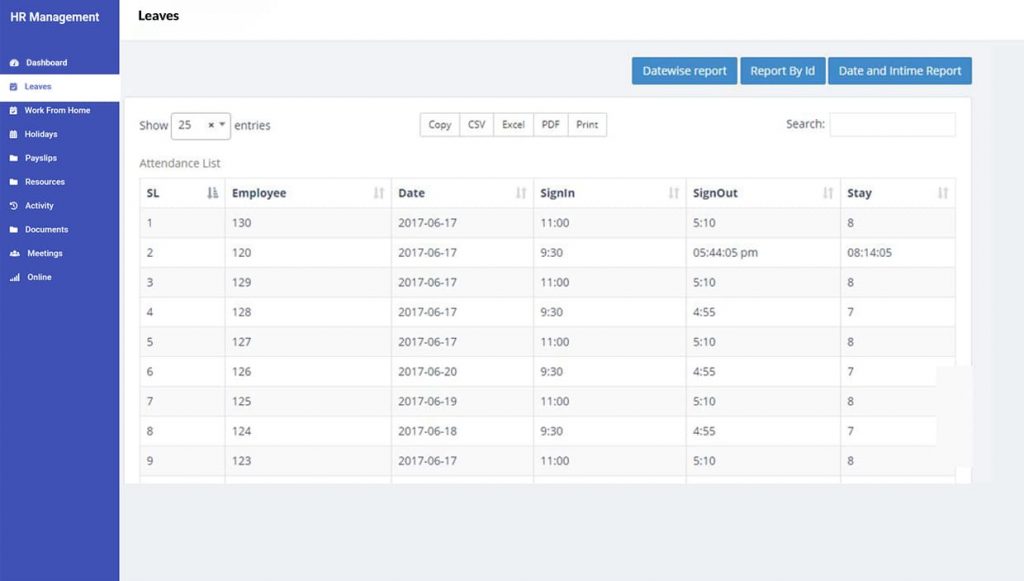Open the entries-per-page dropdown arrow

click(222, 125)
